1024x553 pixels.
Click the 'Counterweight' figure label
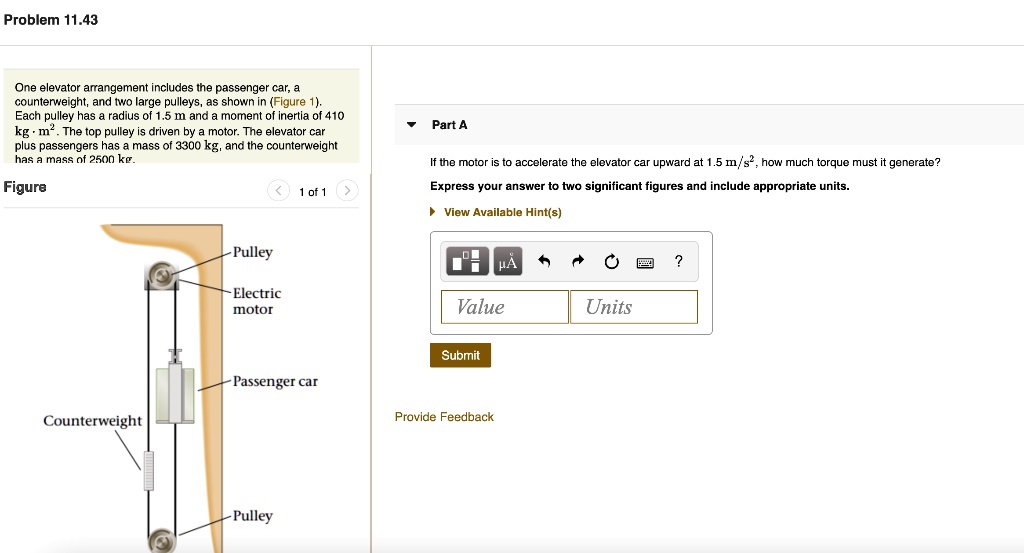92,420
